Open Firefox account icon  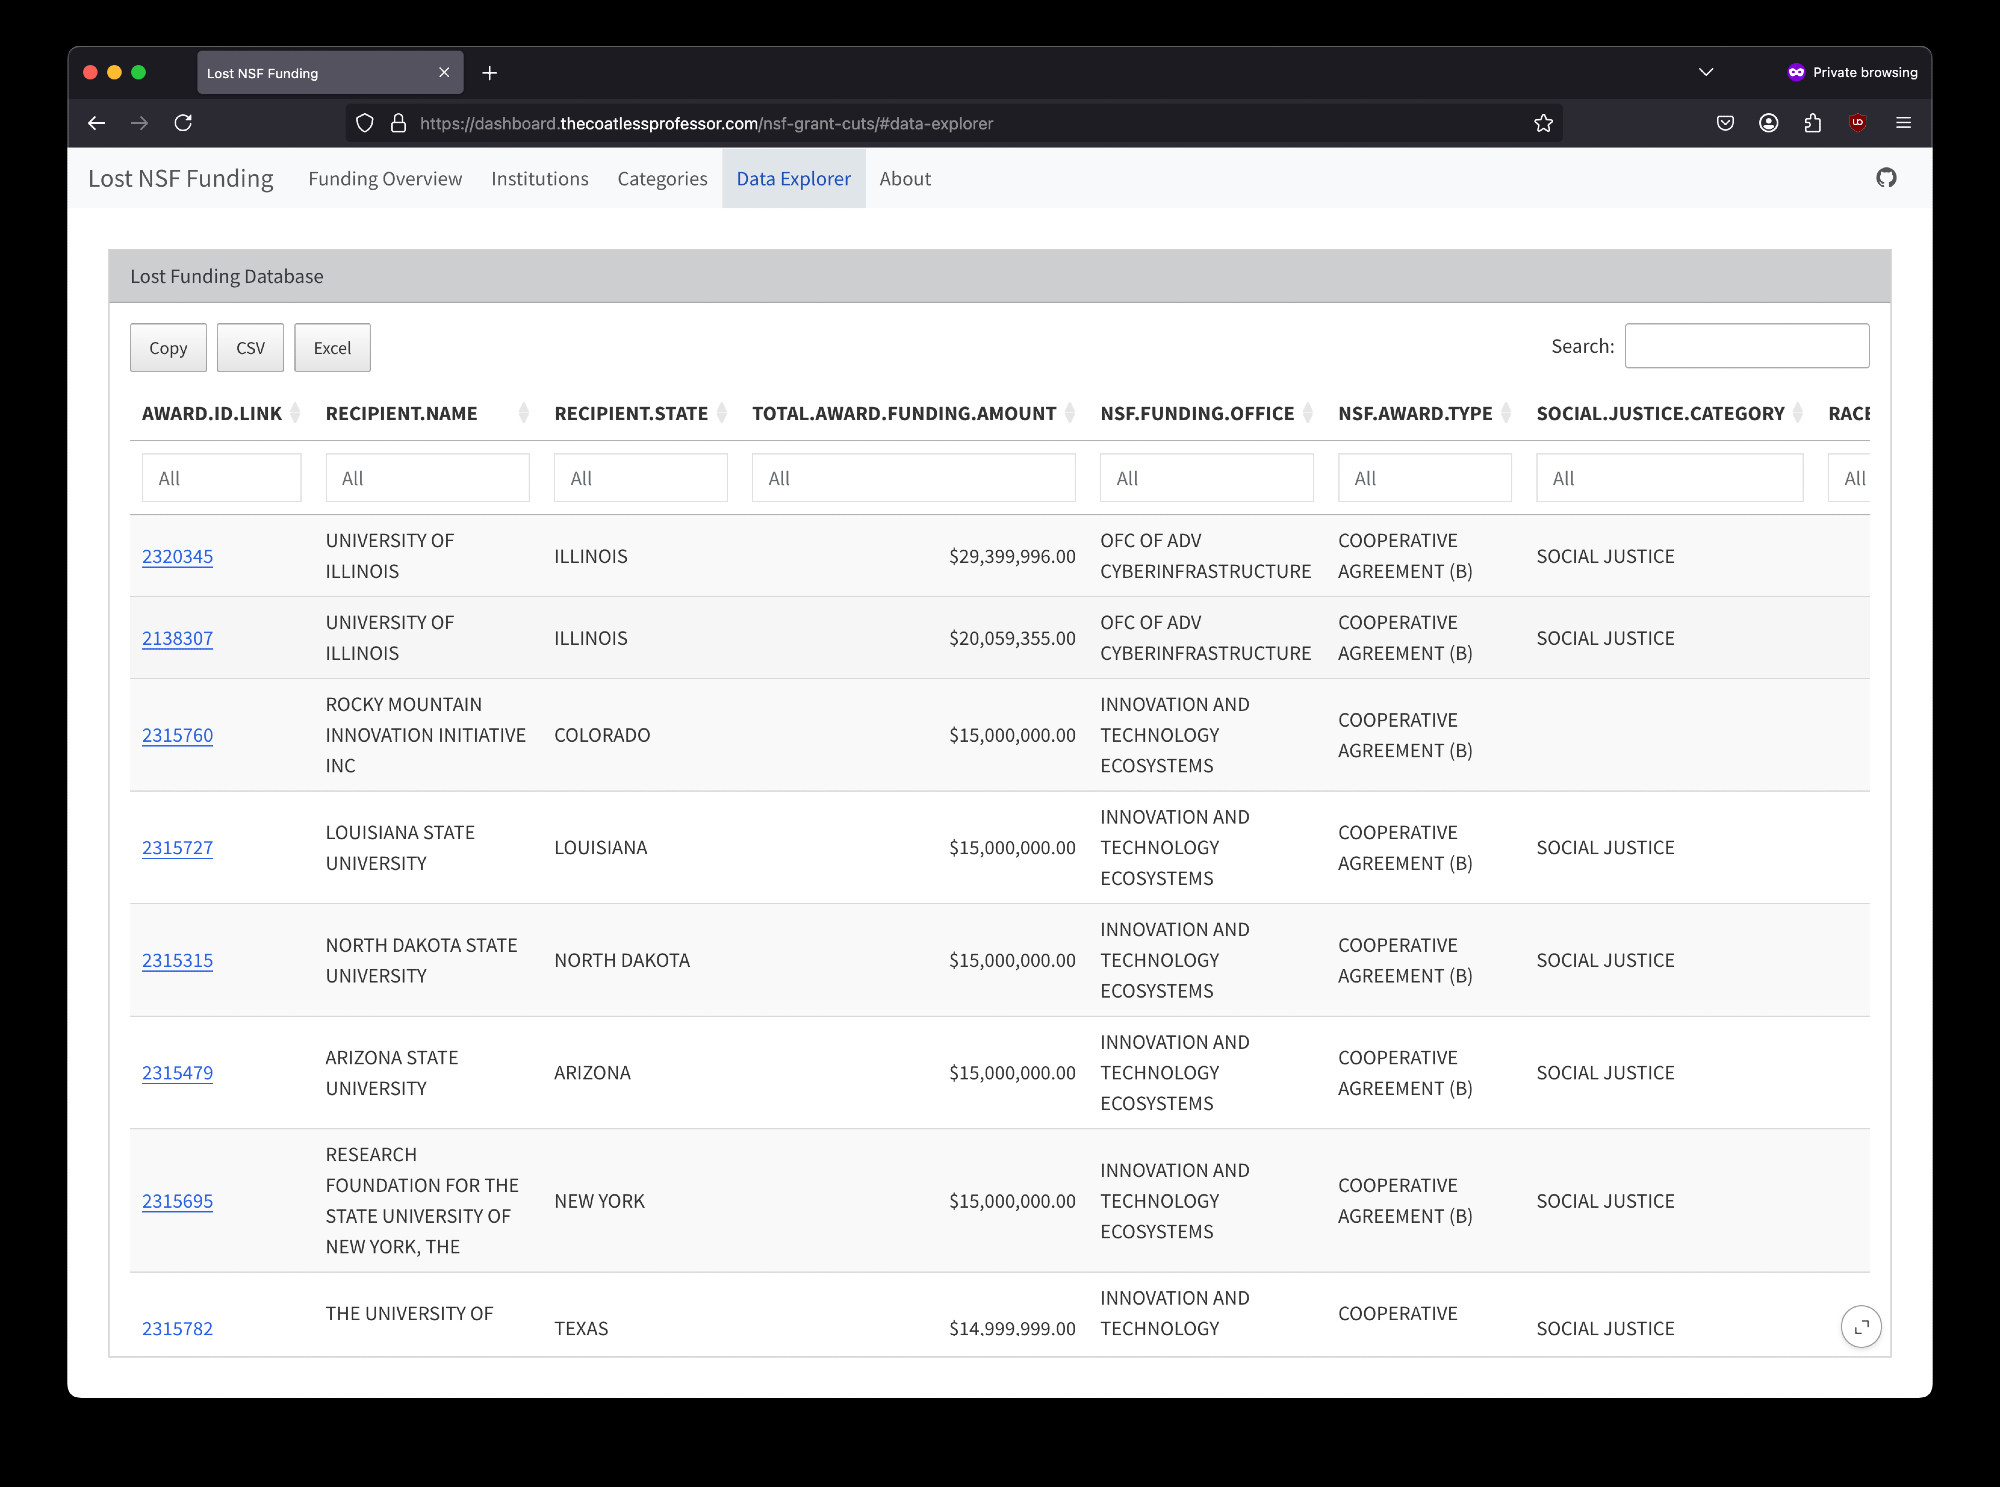tap(1769, 123)
